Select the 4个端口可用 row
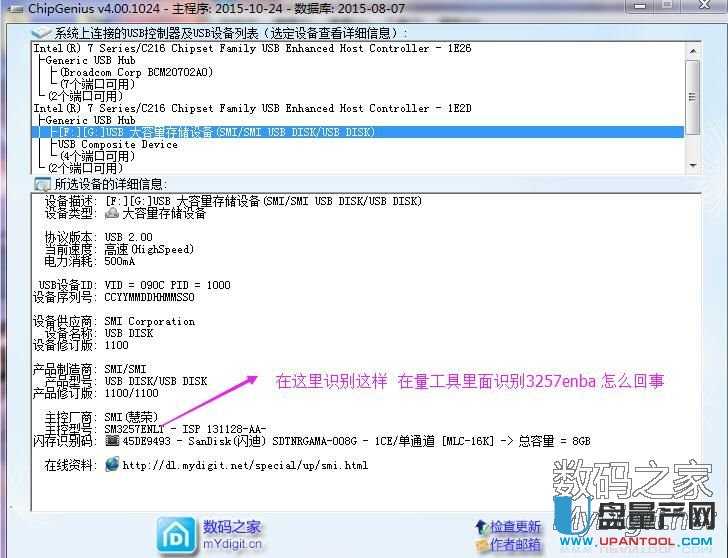728x558 pixels. coord(98,156)
